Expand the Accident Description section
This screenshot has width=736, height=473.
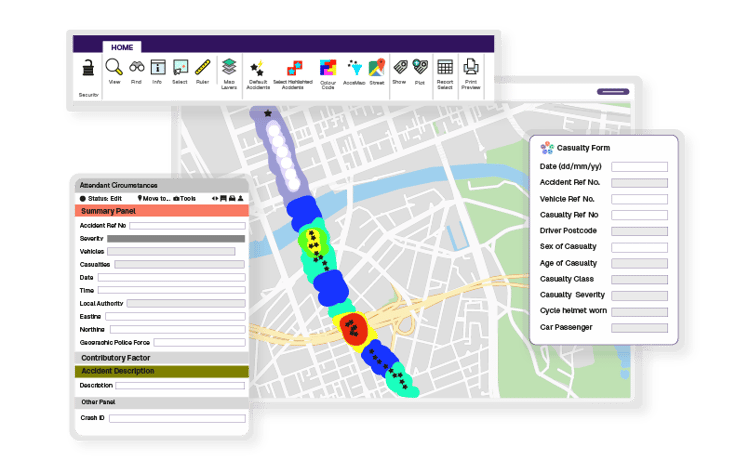[x=161, y=371]
